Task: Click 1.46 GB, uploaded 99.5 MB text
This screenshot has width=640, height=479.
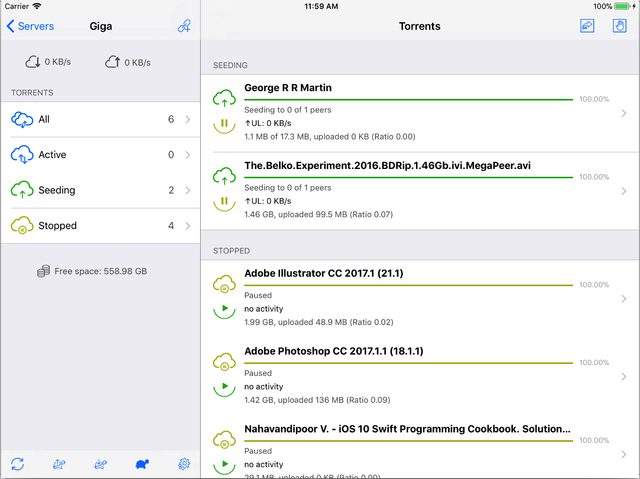Action: (318, 215)
